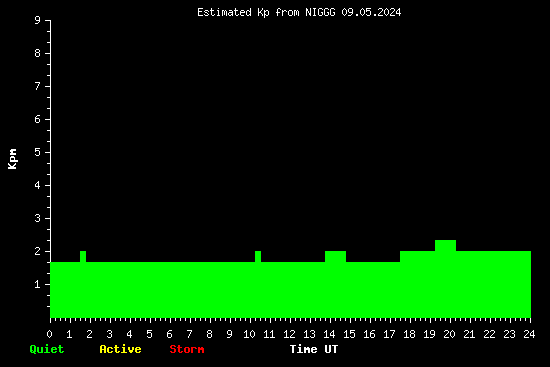Click the Time UT axis label
Image resolution: width=550 pixels, height=367 pixels.
pos(314,349)
